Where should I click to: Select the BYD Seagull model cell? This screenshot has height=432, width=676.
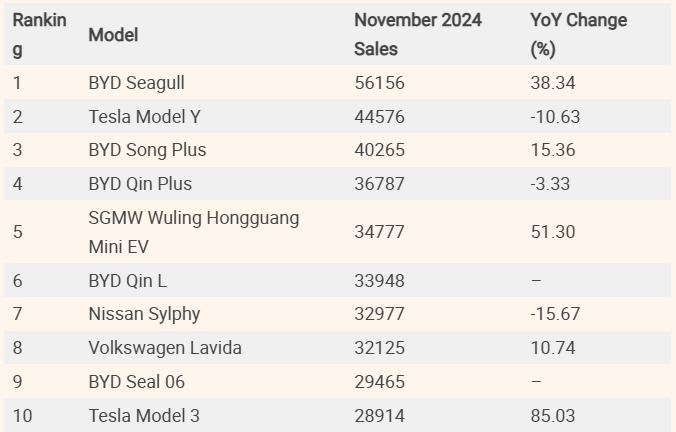point(136,83)
